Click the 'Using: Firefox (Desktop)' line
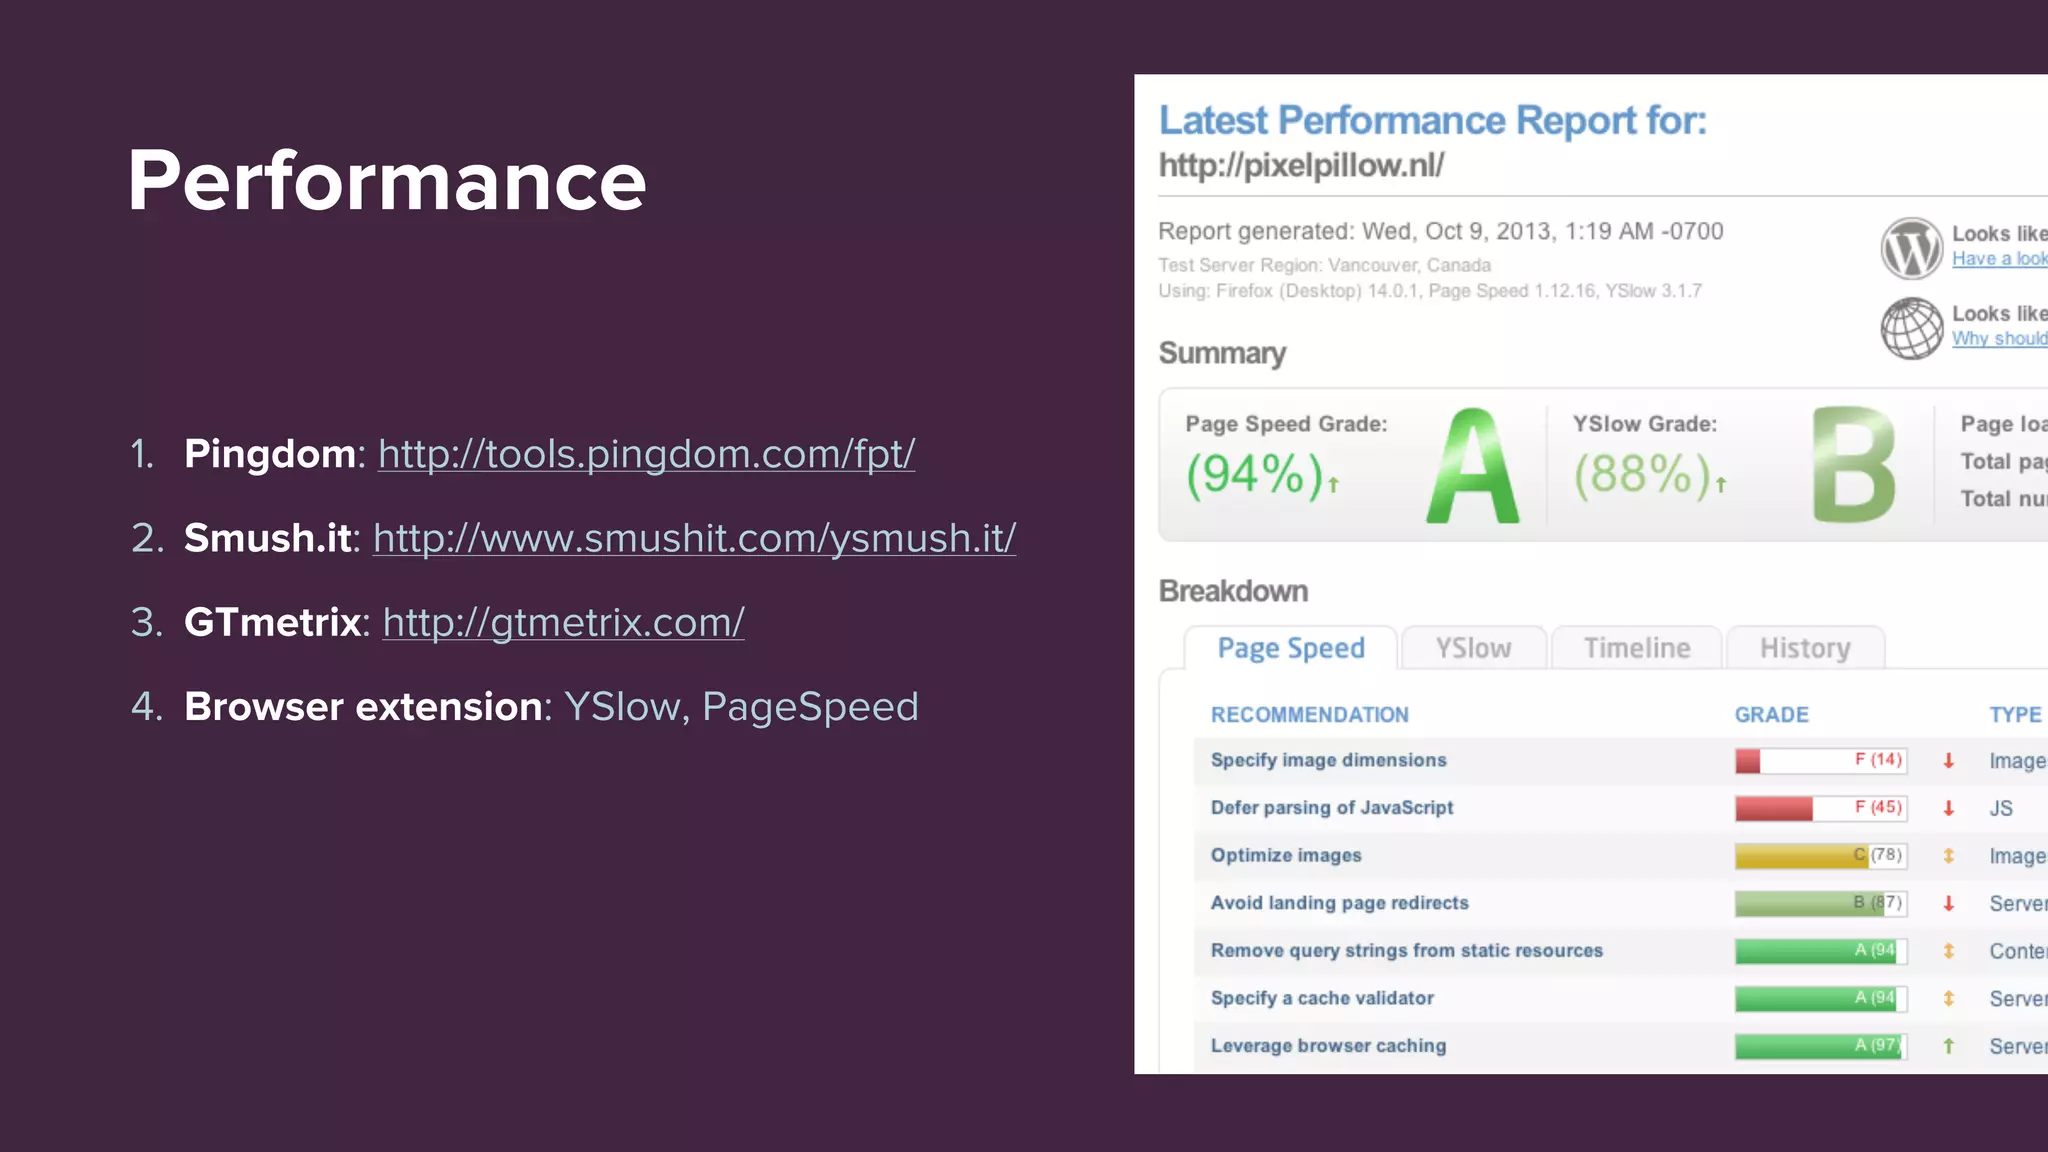 click(1429, 291)
